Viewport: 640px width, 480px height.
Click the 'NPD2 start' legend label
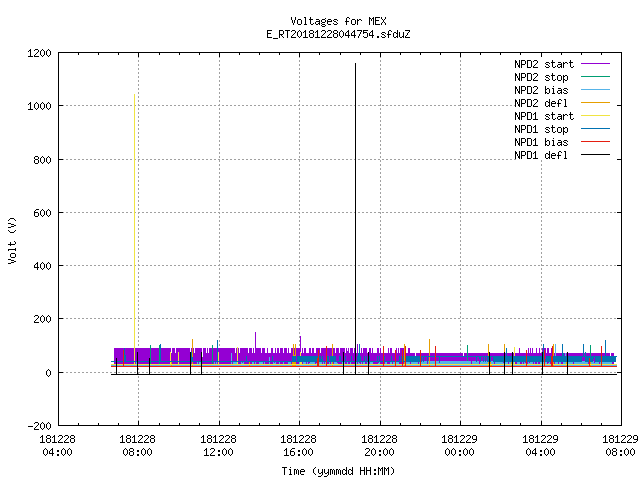coord(544,64)
